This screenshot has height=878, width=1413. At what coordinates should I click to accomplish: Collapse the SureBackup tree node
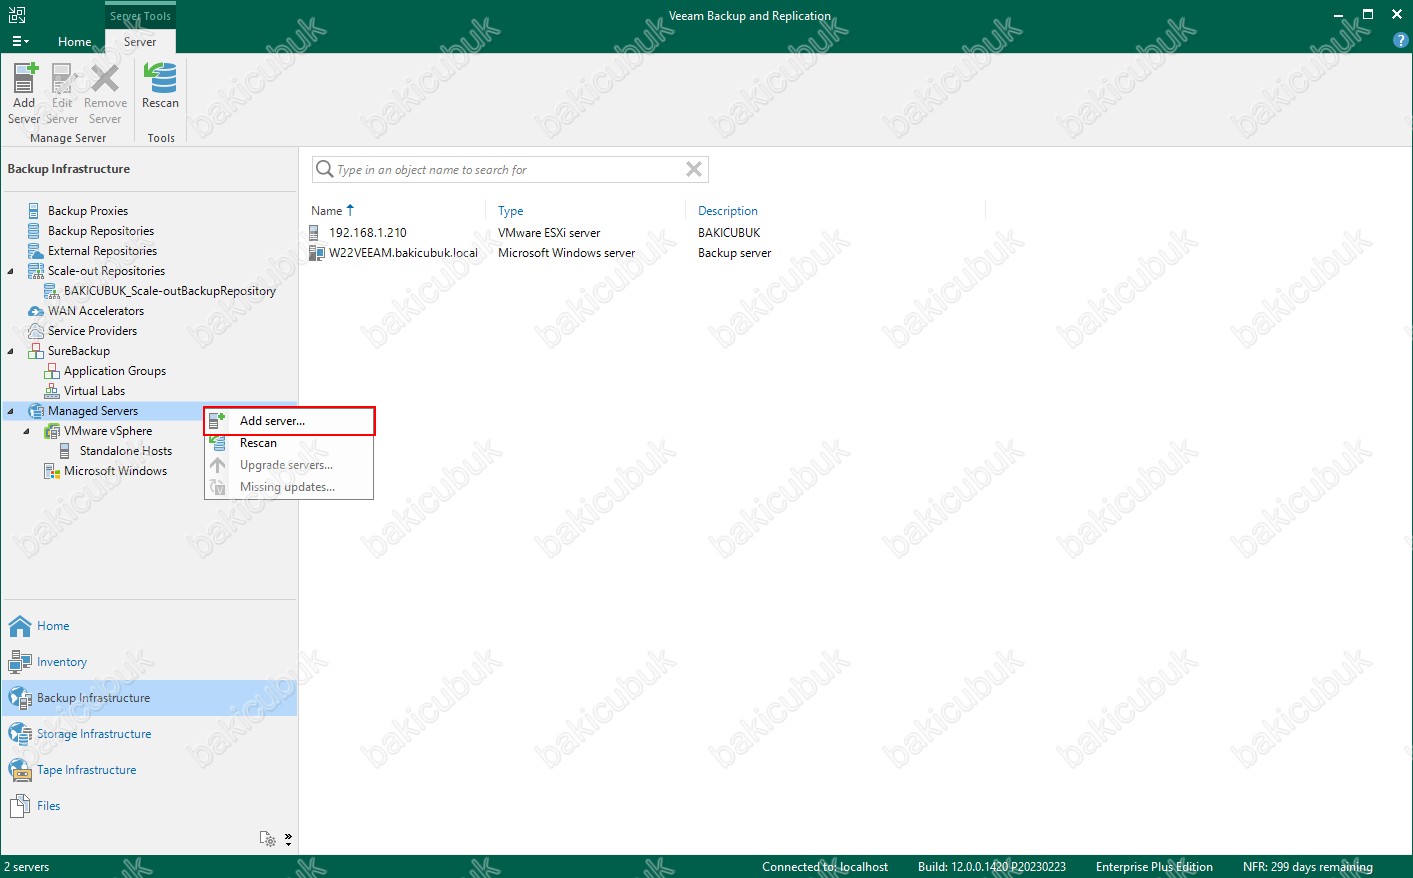click(11, 351)
